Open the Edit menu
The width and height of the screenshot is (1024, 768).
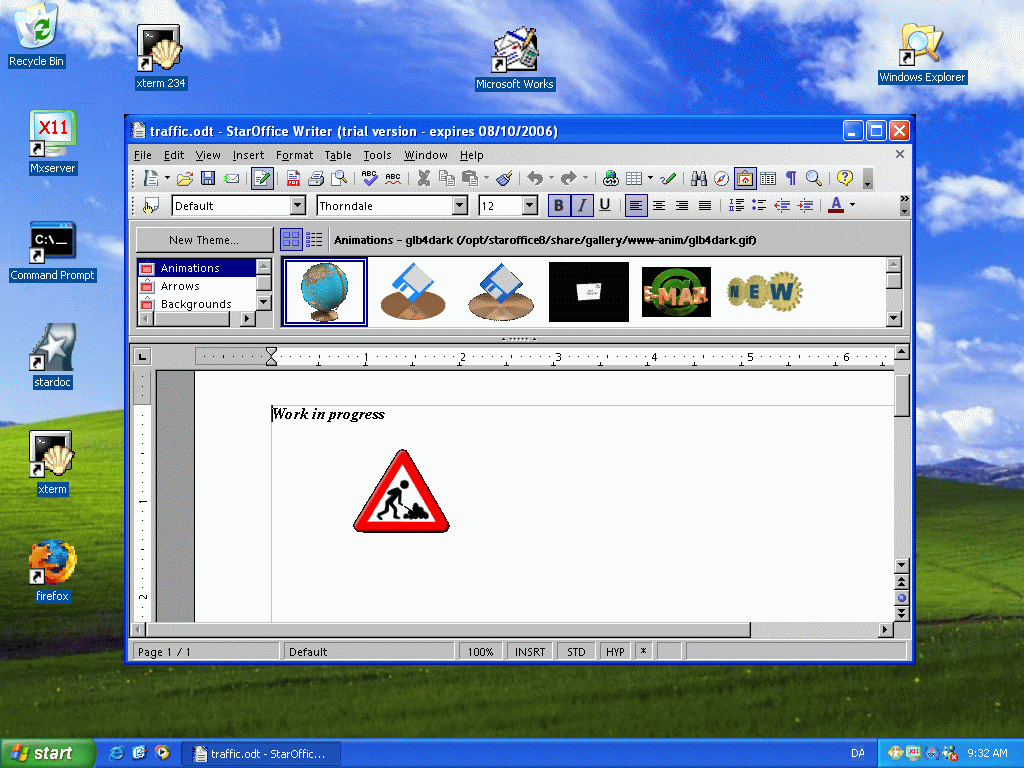(x=174, y=155)
